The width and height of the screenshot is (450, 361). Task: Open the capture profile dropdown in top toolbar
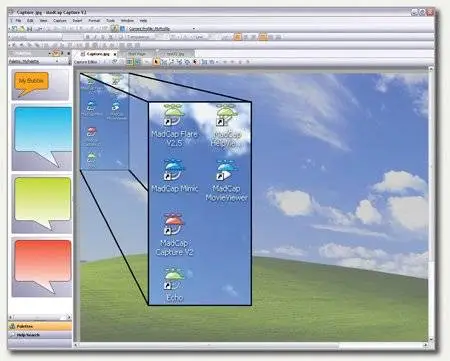coord(194,29)
